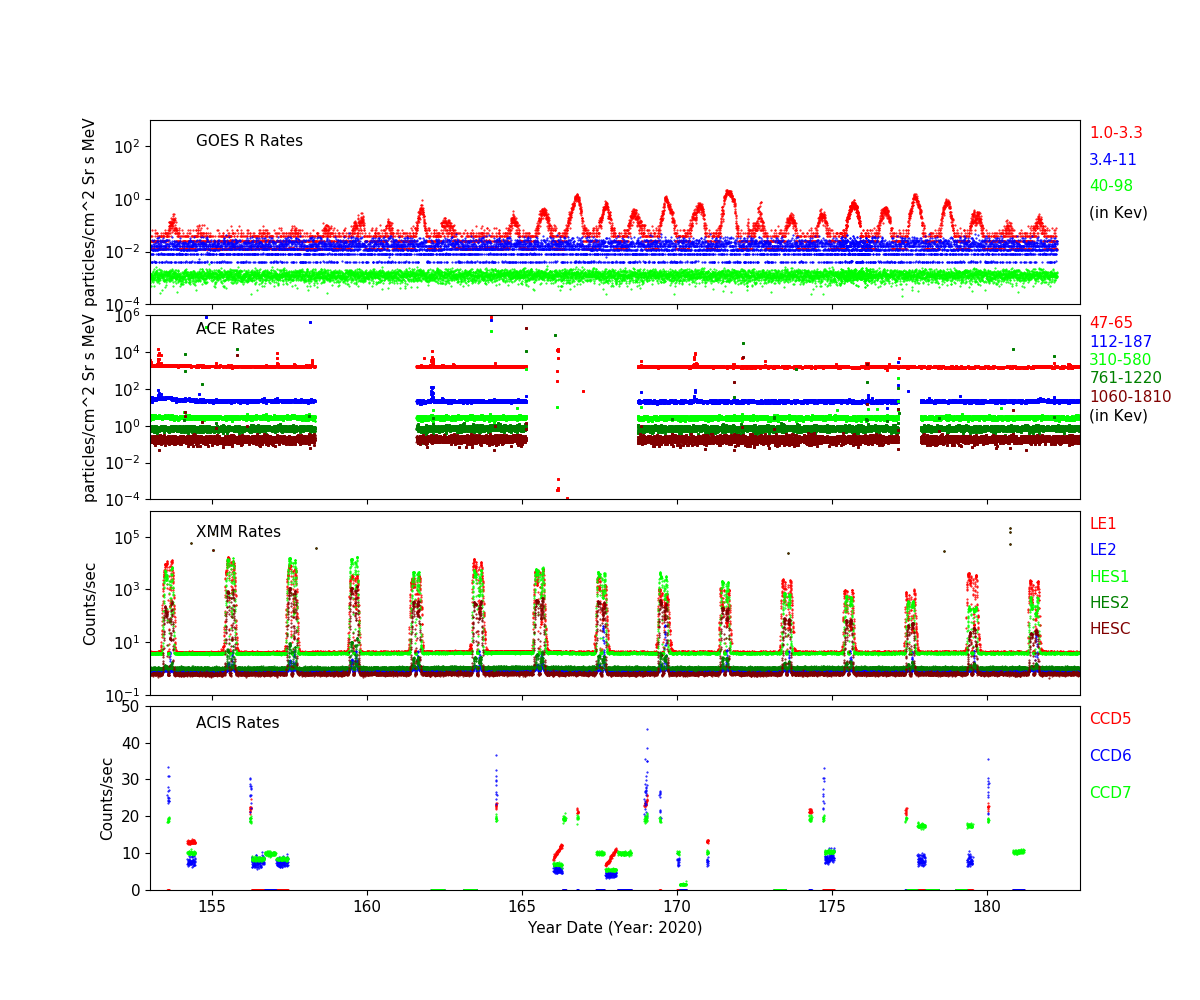Click the Year Date x-axis label

click(x=614, y=928)
